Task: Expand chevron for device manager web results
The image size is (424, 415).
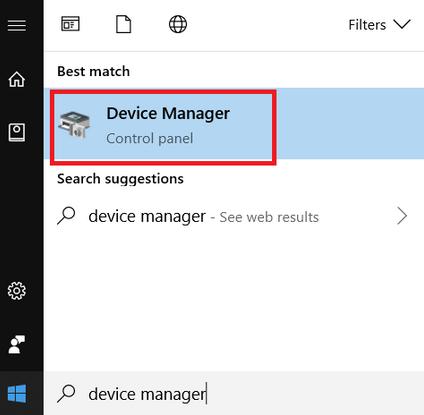Action: pos(402,216)
